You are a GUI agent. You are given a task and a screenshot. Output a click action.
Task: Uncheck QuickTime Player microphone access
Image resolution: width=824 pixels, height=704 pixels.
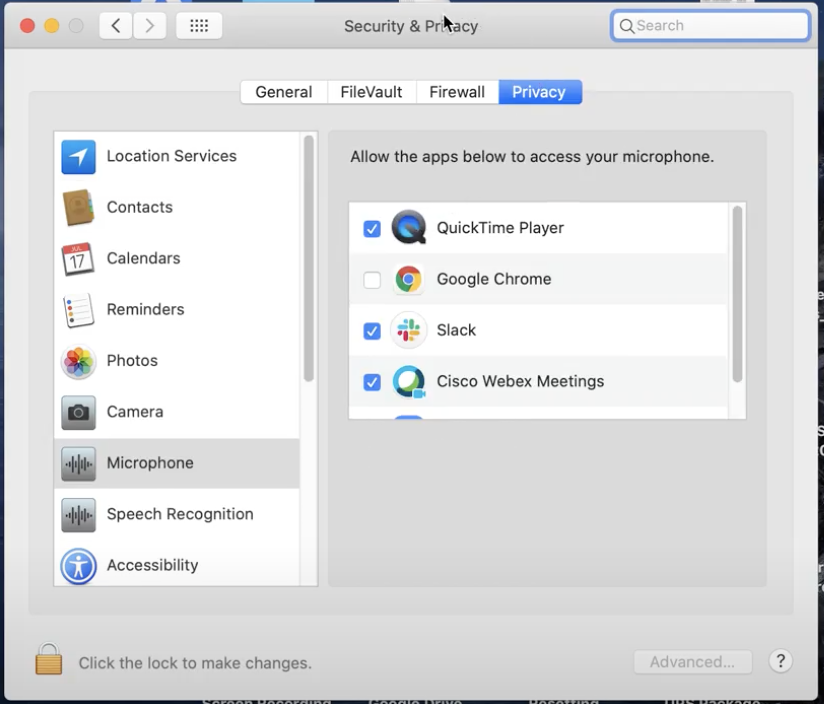372,229
